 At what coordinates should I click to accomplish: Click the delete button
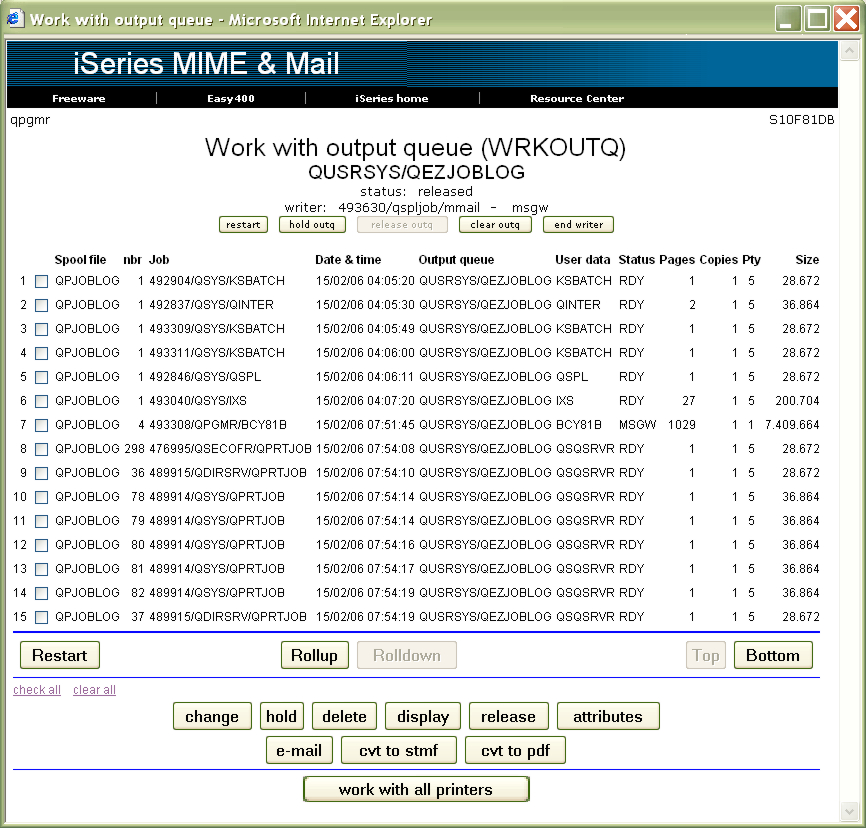coord(345,716)
